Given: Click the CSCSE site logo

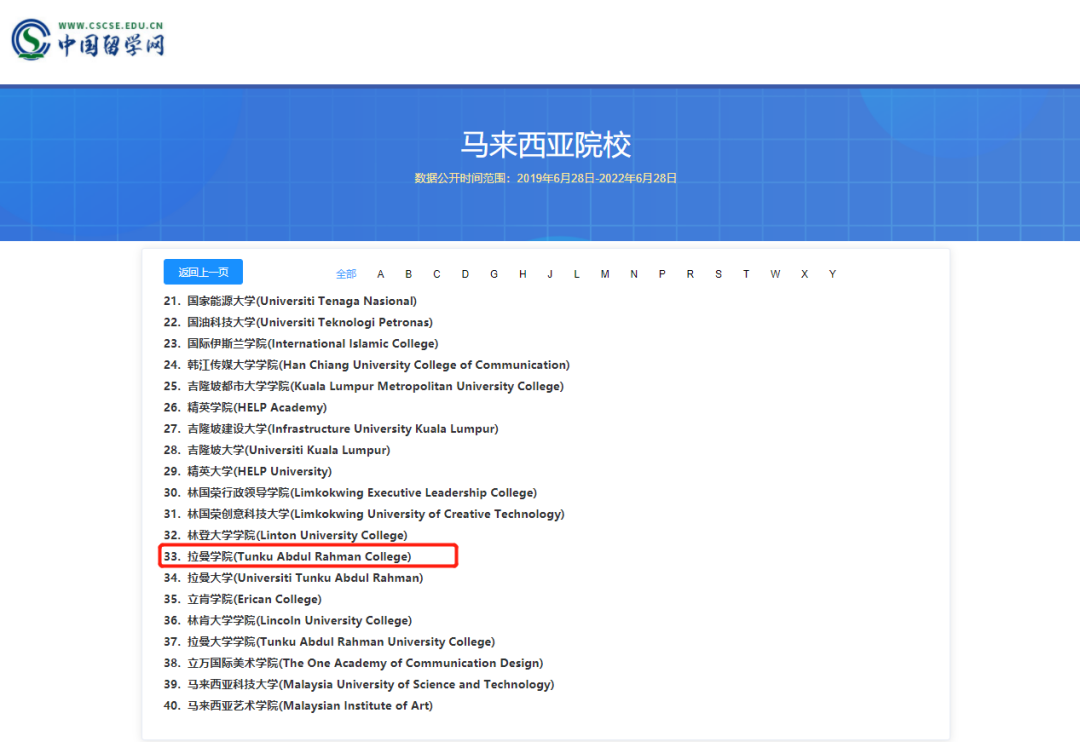Looking at the screenshot, I should 88,39.
